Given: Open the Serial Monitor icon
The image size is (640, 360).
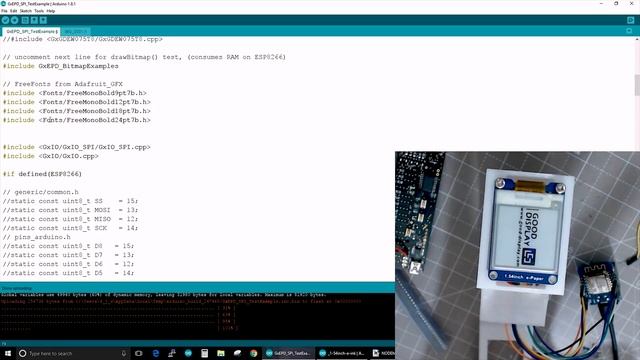Looking at the screenshot, I should click(631, 20).
